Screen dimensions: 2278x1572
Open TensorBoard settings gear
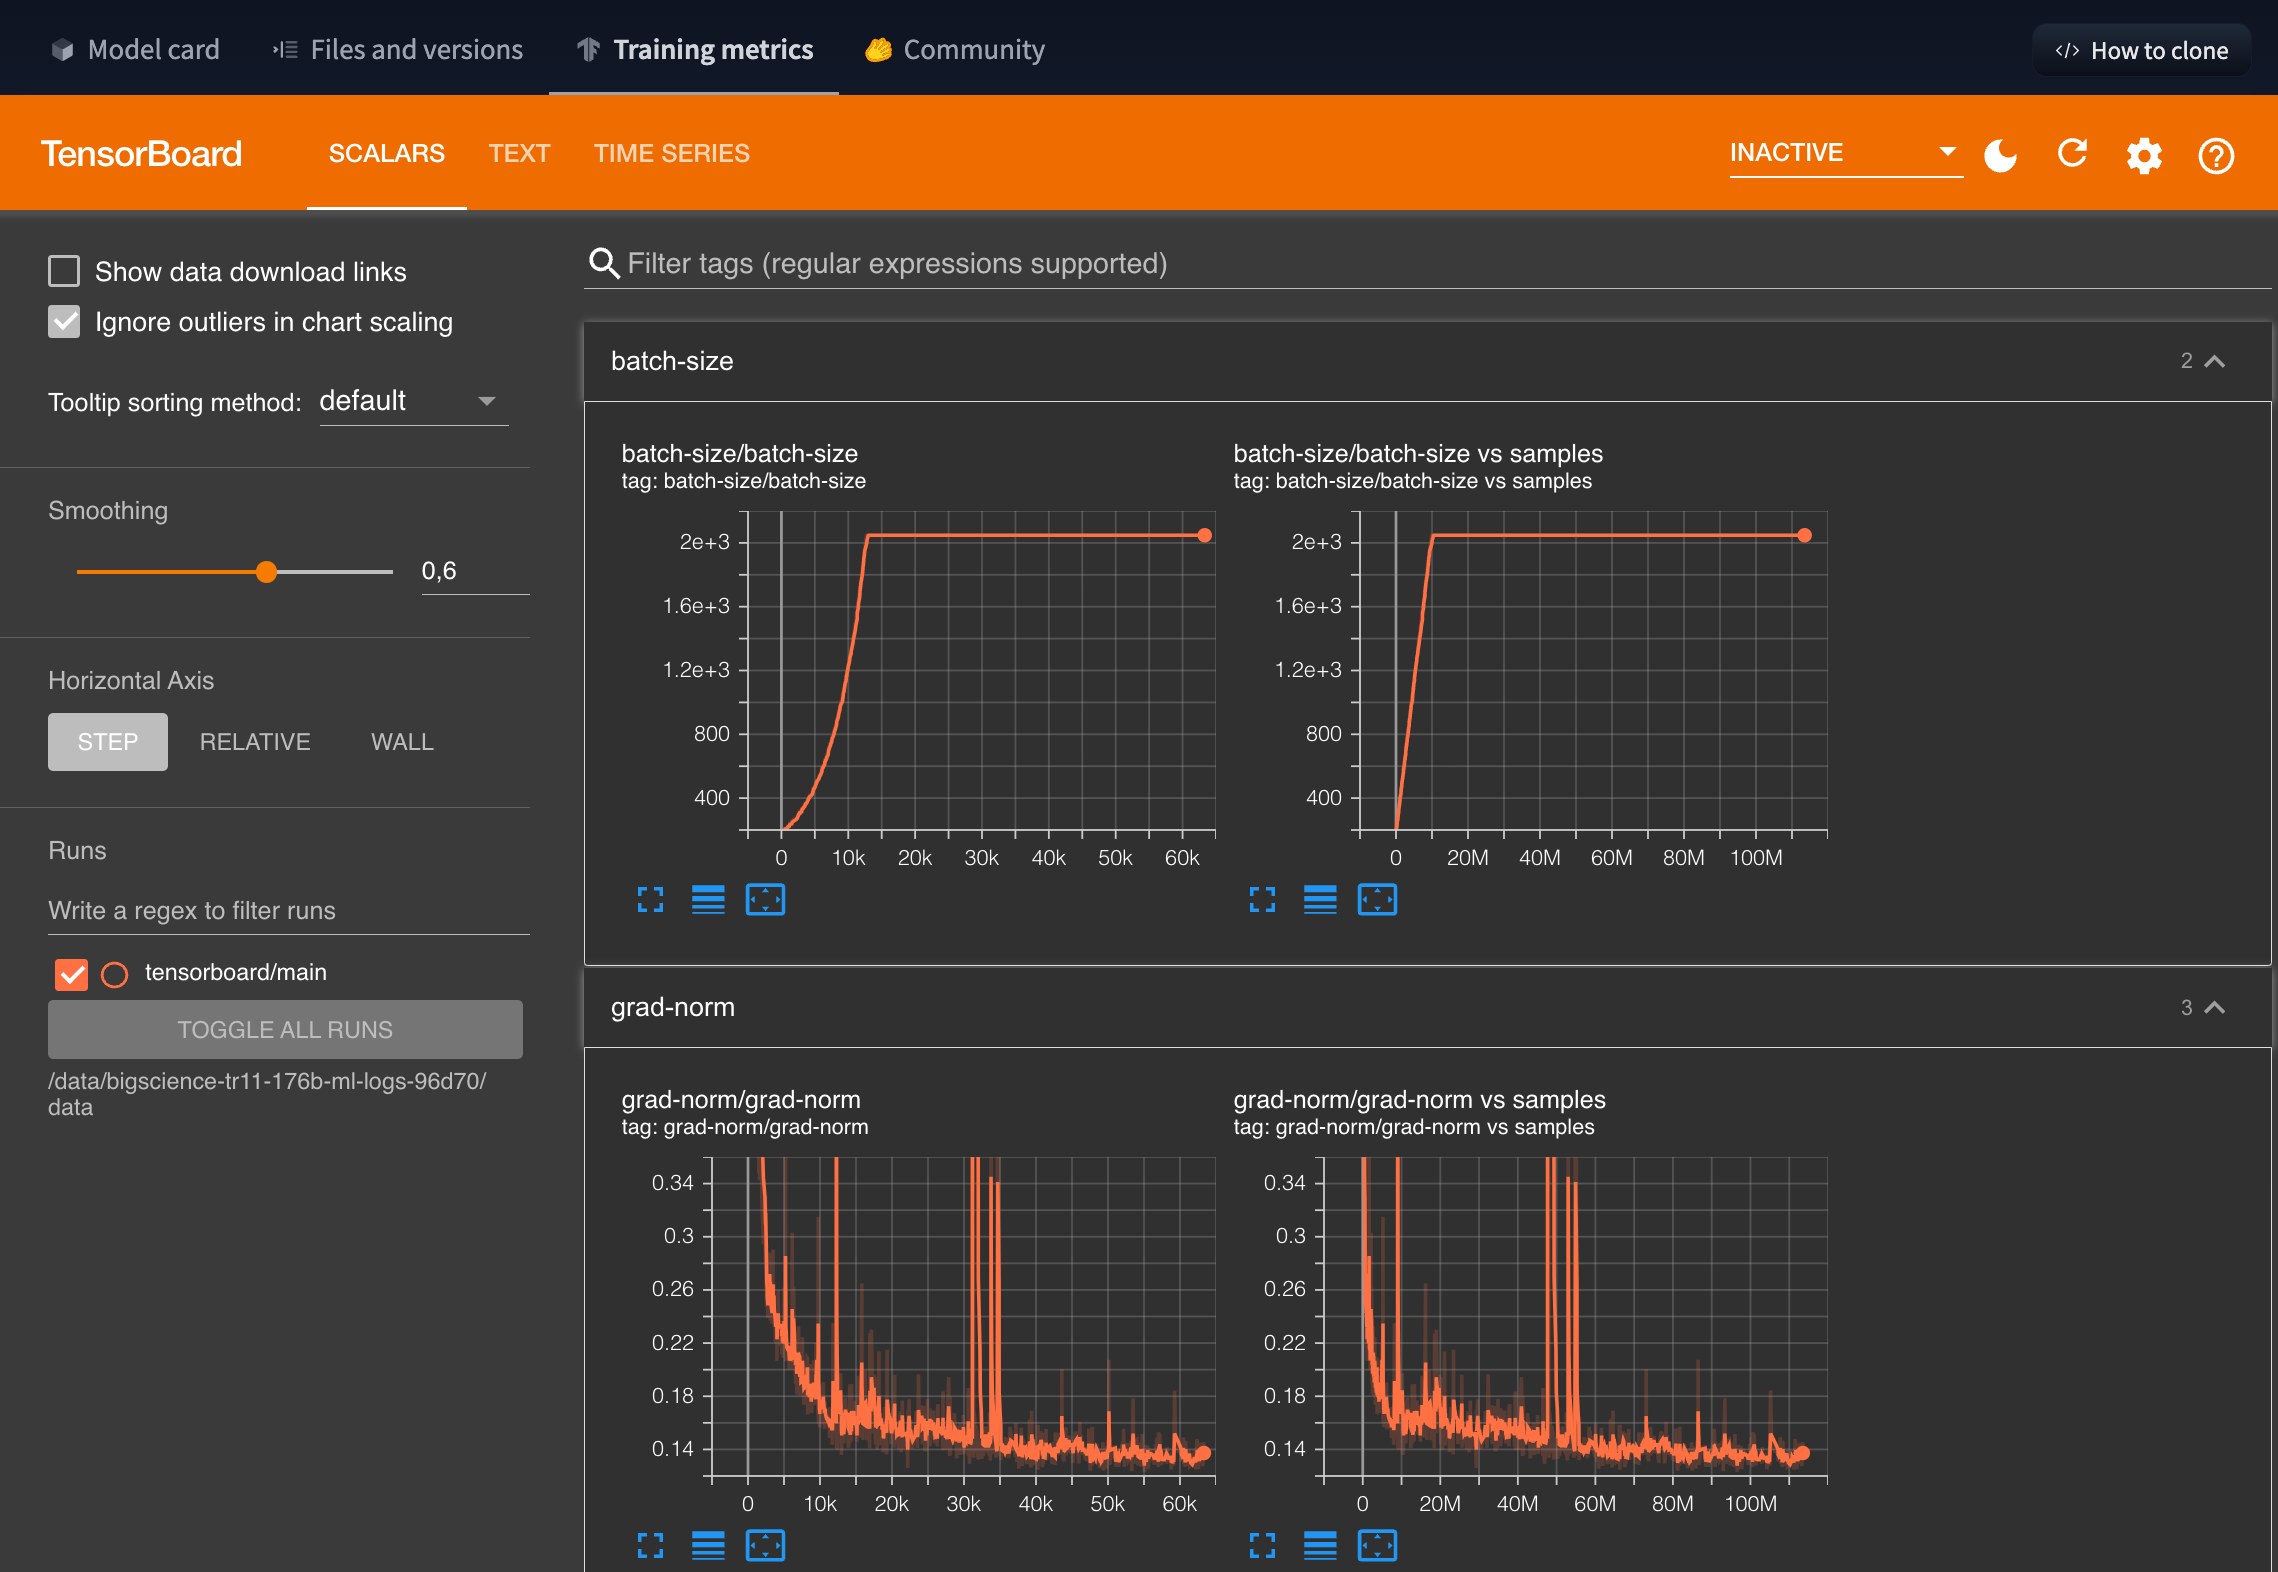pos(2144,155)
